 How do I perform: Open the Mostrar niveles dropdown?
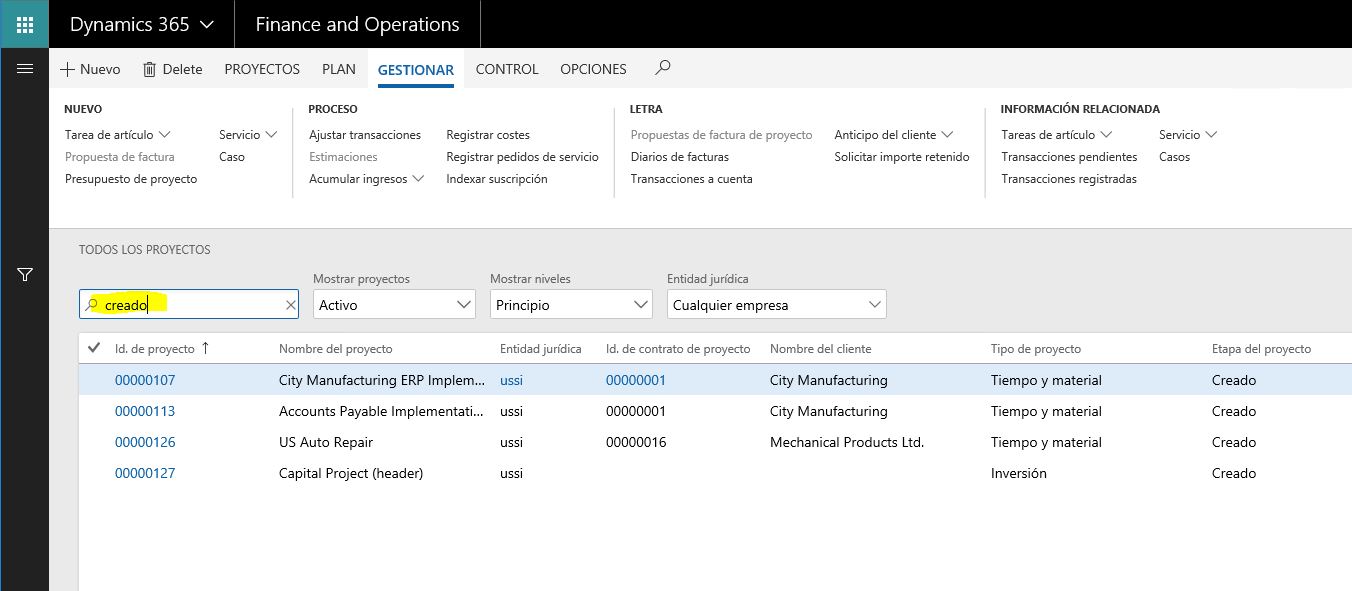[641, 305]
